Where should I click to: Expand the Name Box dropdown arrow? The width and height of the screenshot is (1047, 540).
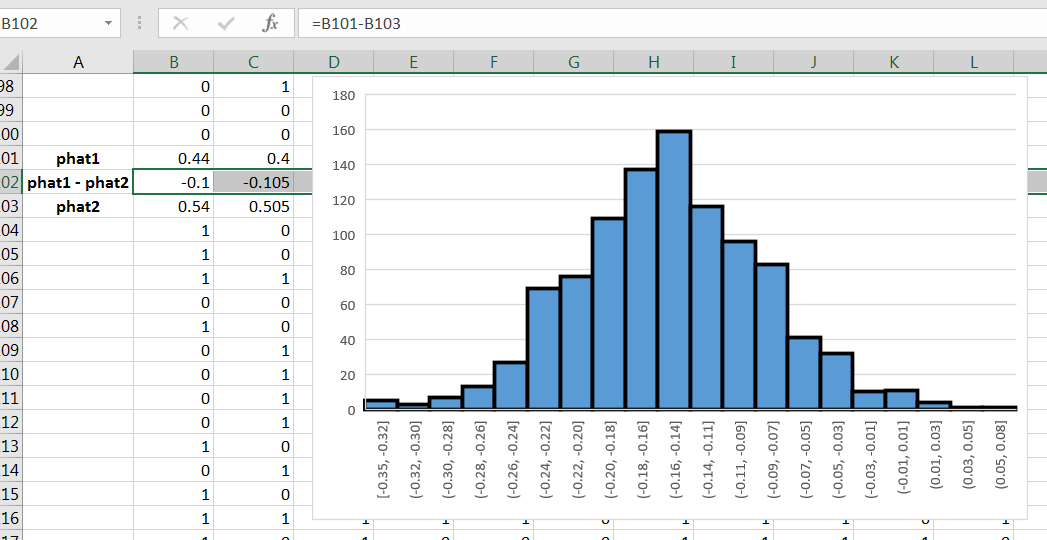107,23
